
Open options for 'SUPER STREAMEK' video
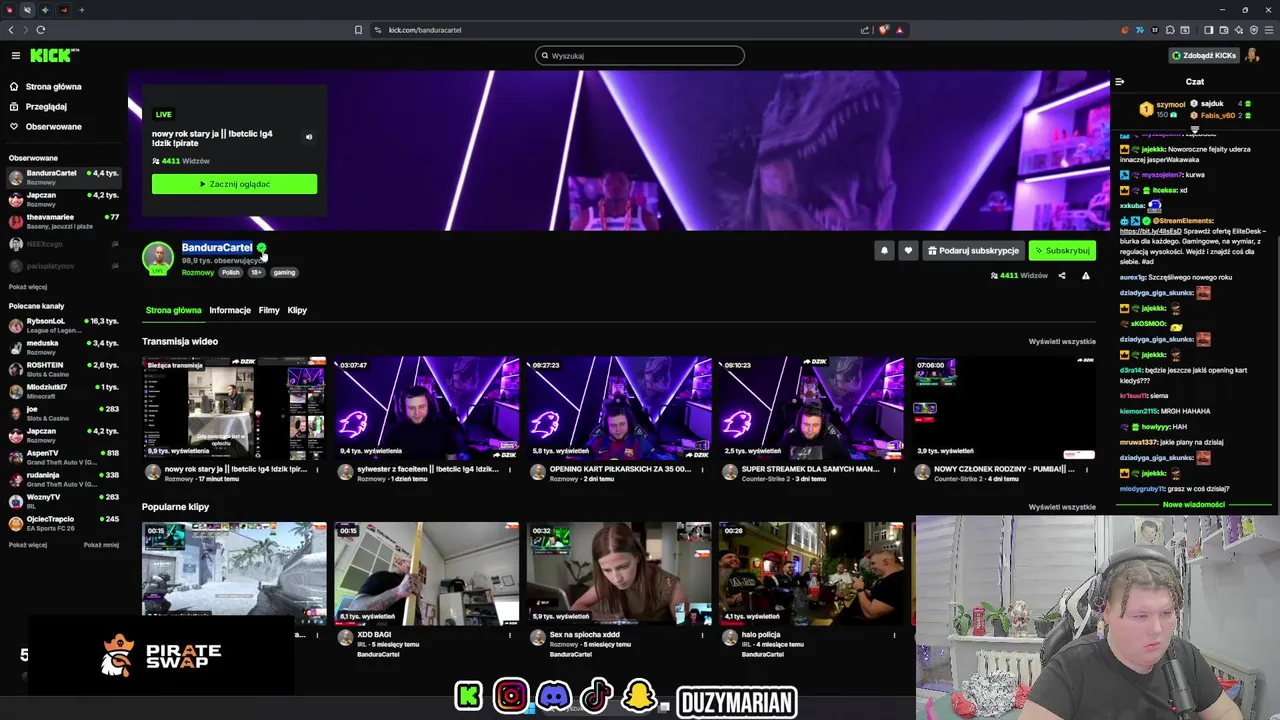point(894,469)
